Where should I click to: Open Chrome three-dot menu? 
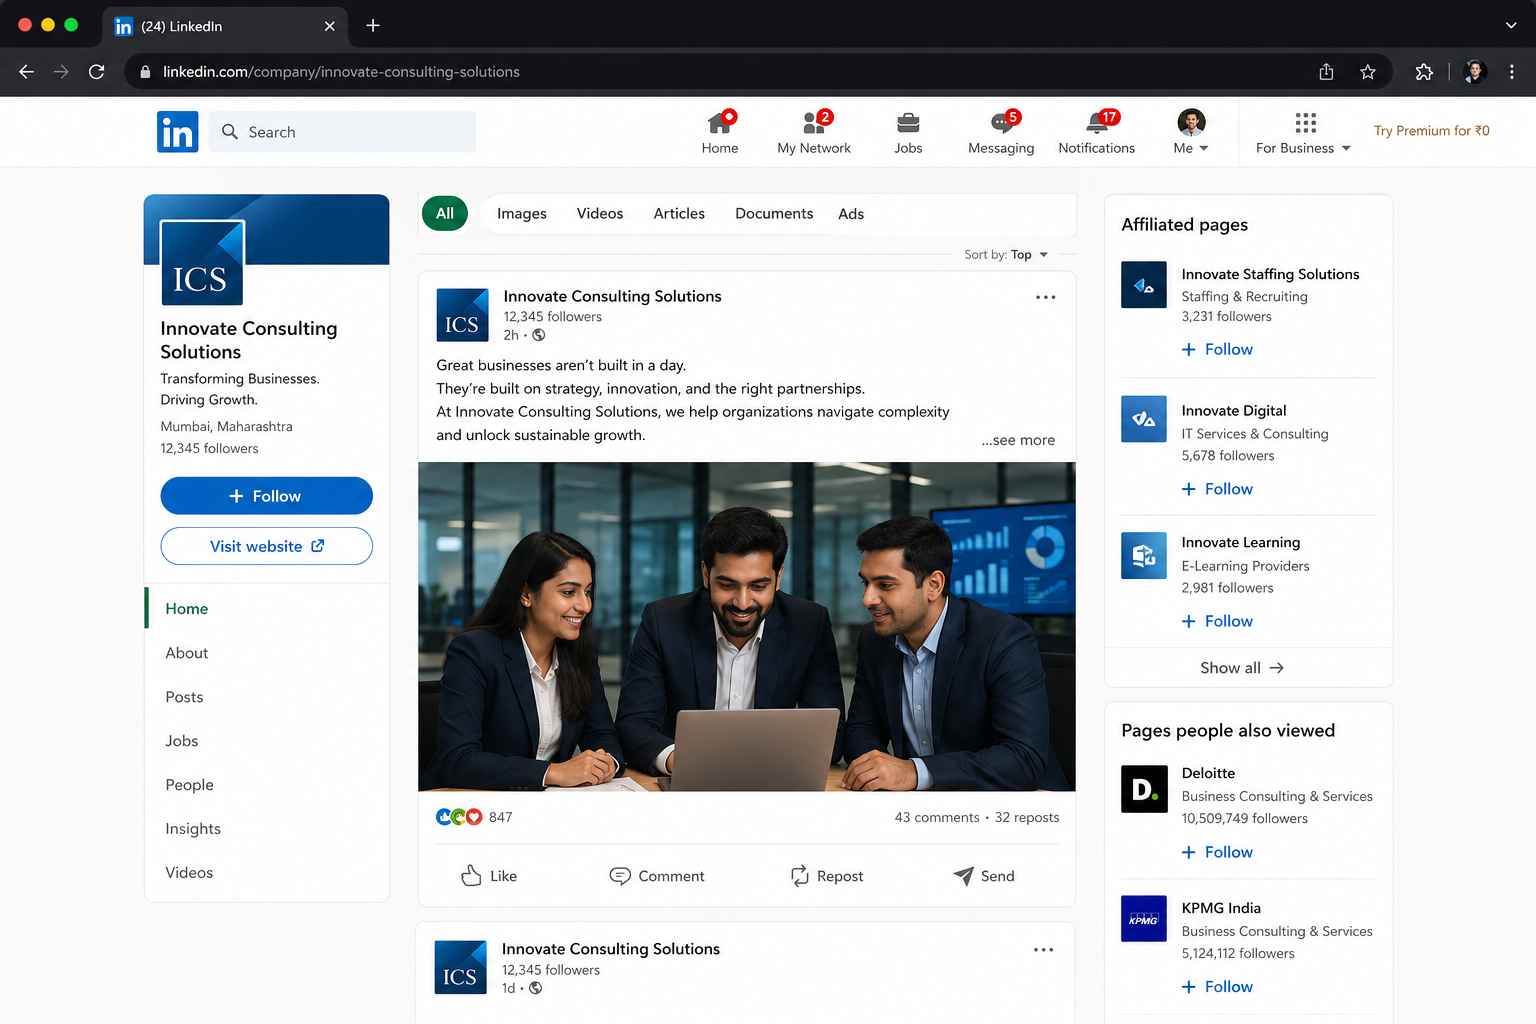click(x=1512, y=72)
